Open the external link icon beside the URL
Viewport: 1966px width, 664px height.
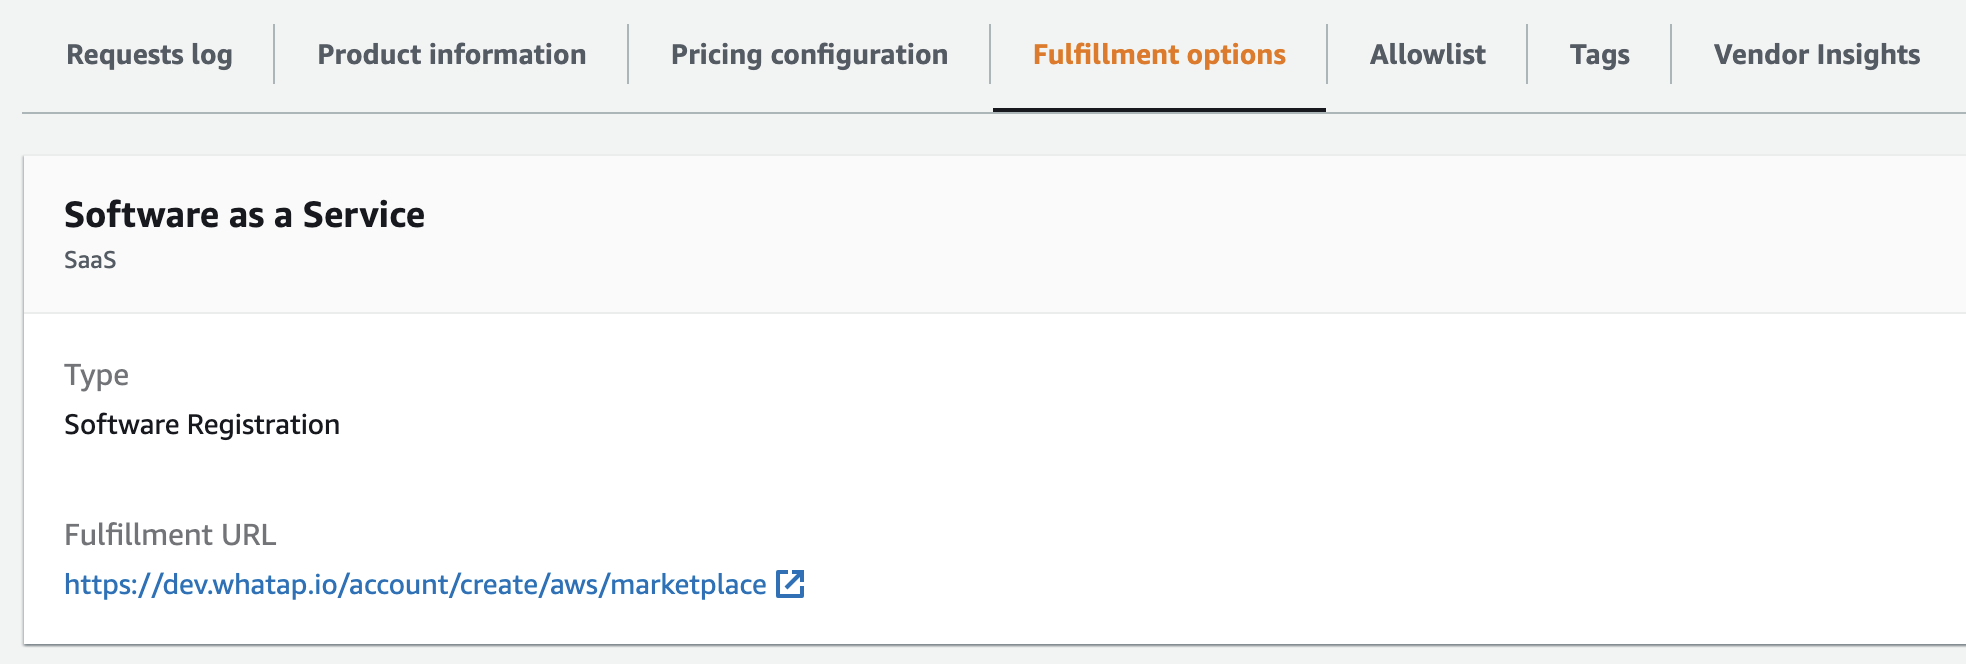[x=790, y=584]
